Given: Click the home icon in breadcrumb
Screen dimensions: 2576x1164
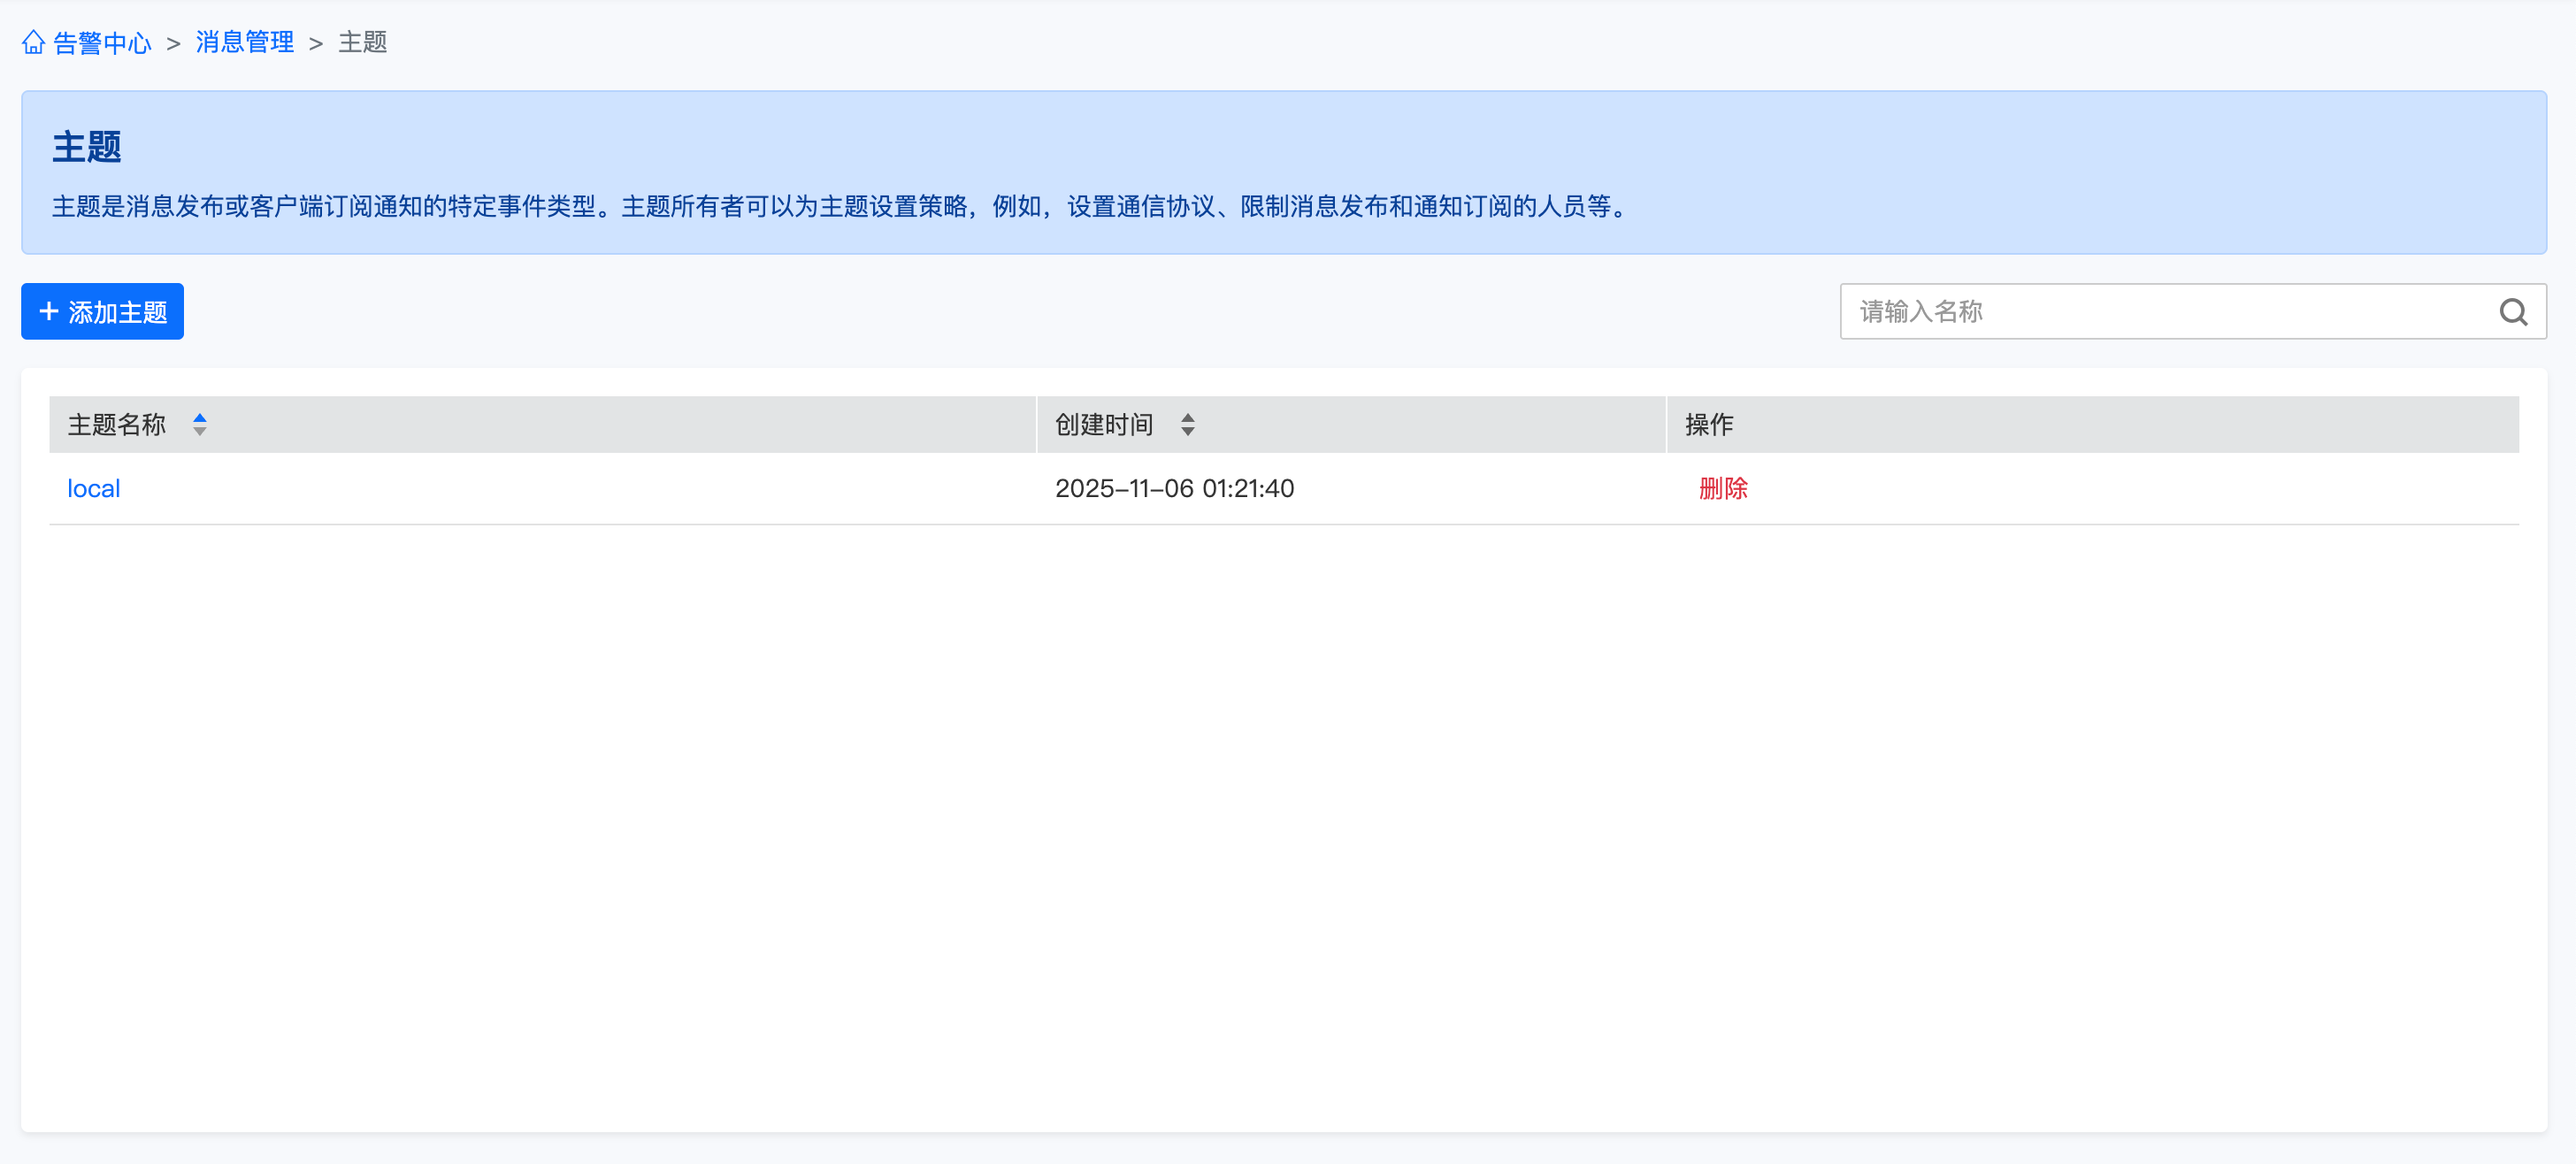Looking at the screenshot, I should tap(33, 42).
